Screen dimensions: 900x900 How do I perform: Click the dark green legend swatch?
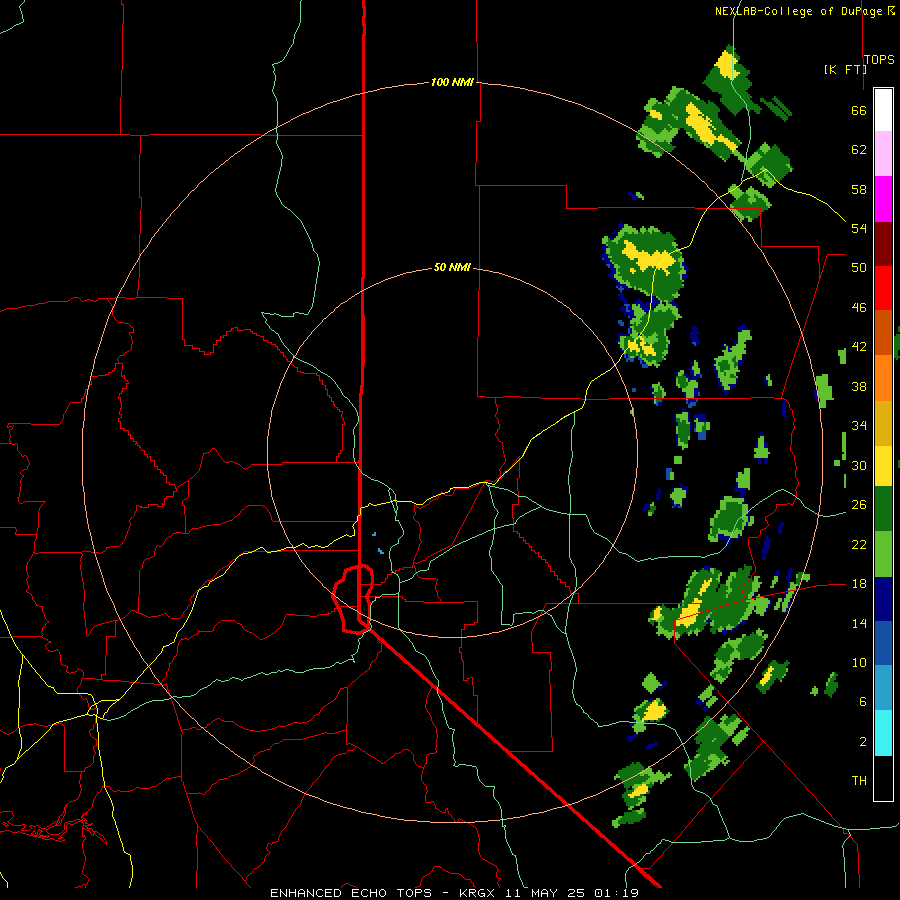coord(883,509)
